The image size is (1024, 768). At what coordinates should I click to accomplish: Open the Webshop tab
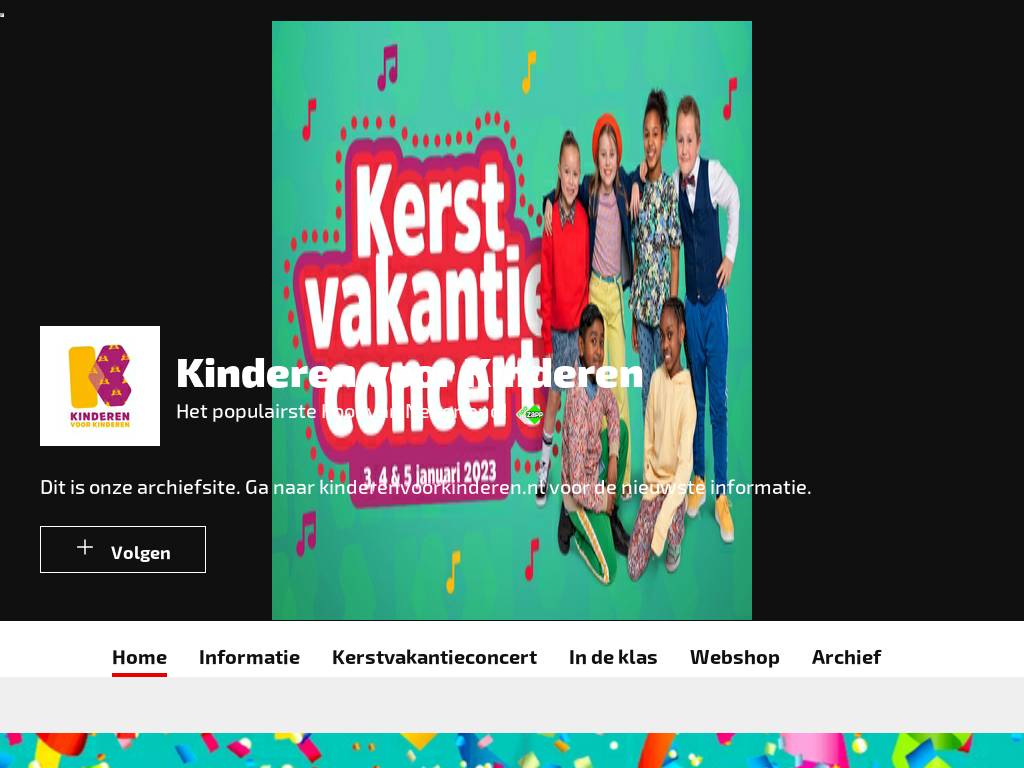click(734, 657)
